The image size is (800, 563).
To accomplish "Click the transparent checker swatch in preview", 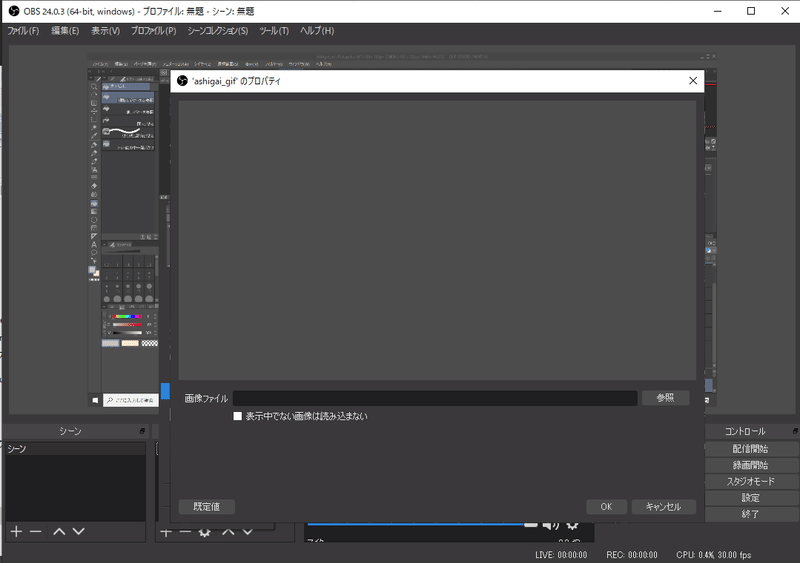I will (x=149, y=343).
